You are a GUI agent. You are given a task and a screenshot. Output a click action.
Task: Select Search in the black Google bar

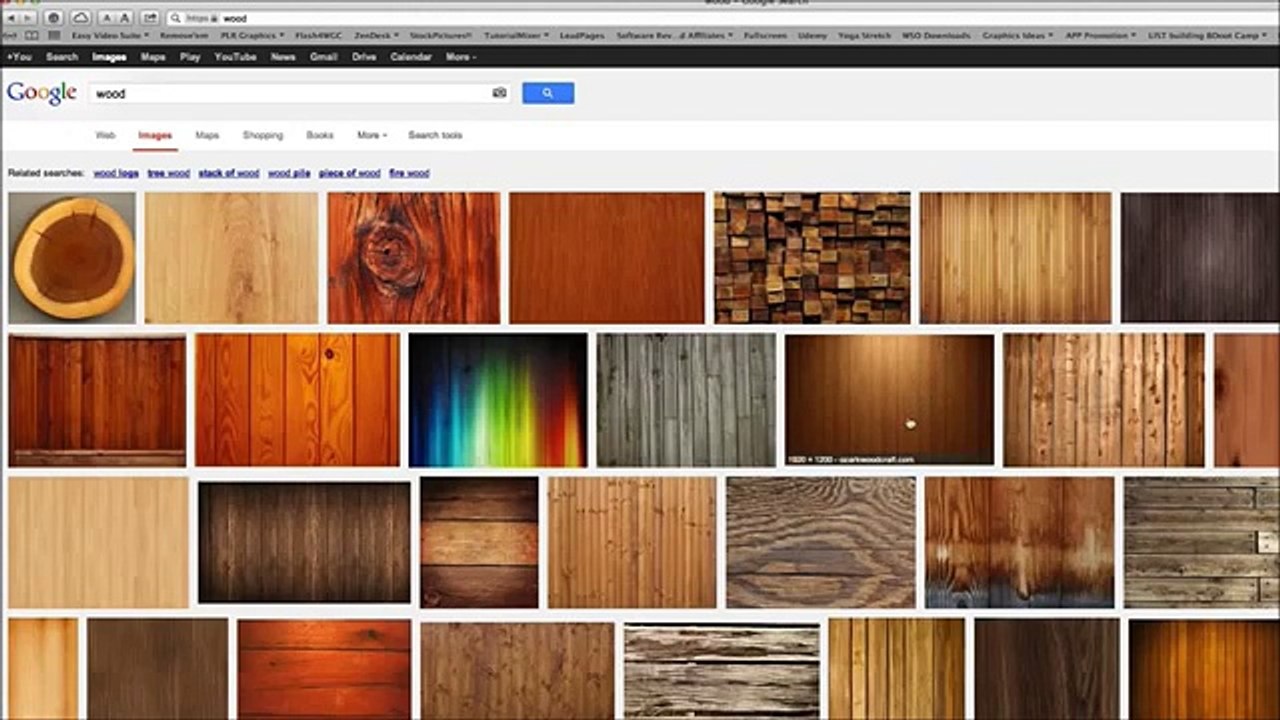click(62, 57)
